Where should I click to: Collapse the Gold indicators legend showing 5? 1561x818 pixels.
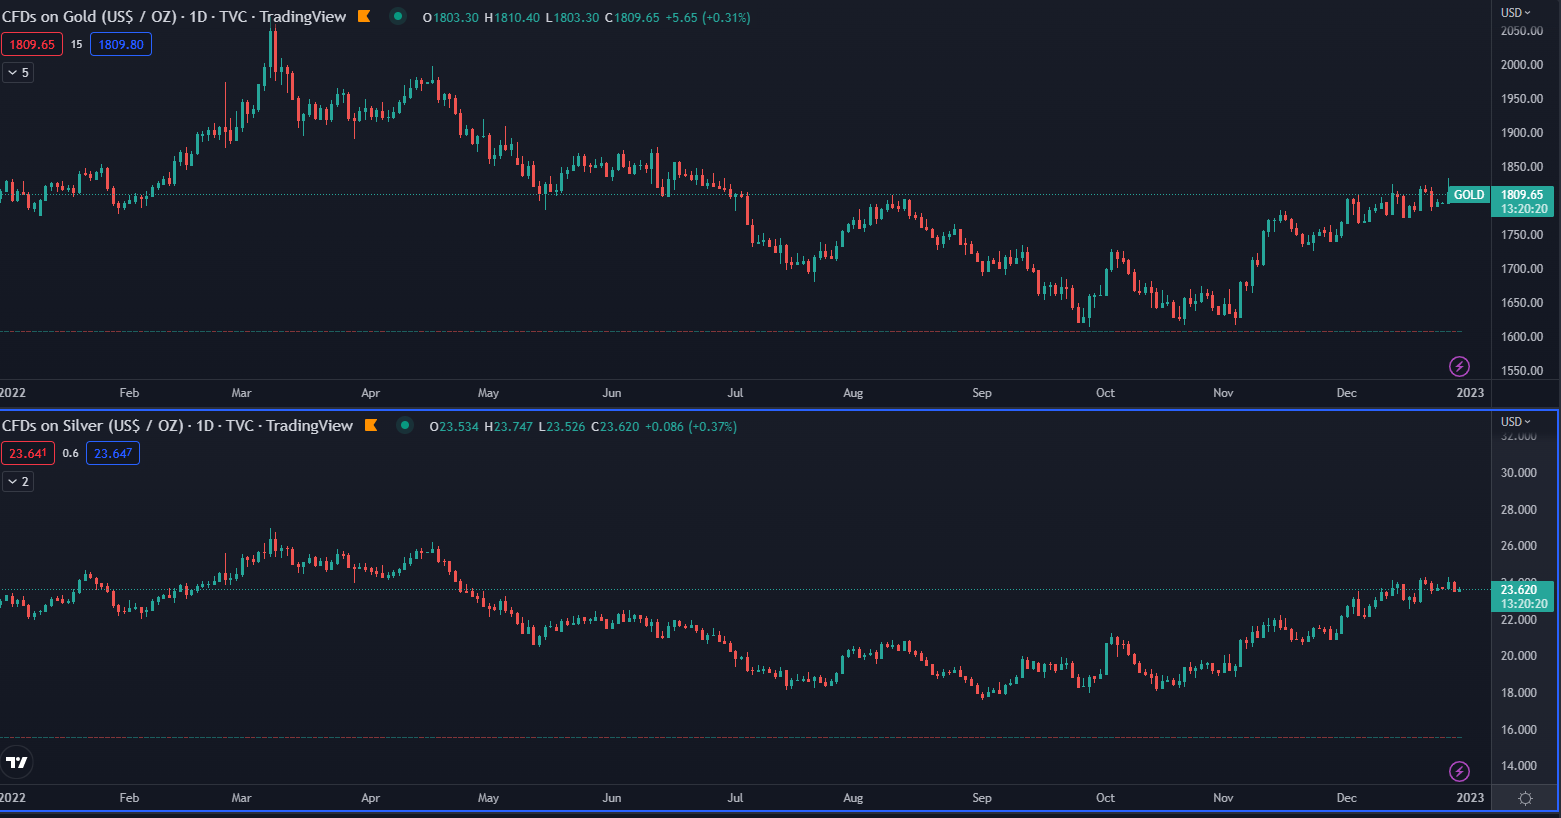pyautogui.click(x=18, y=72)
